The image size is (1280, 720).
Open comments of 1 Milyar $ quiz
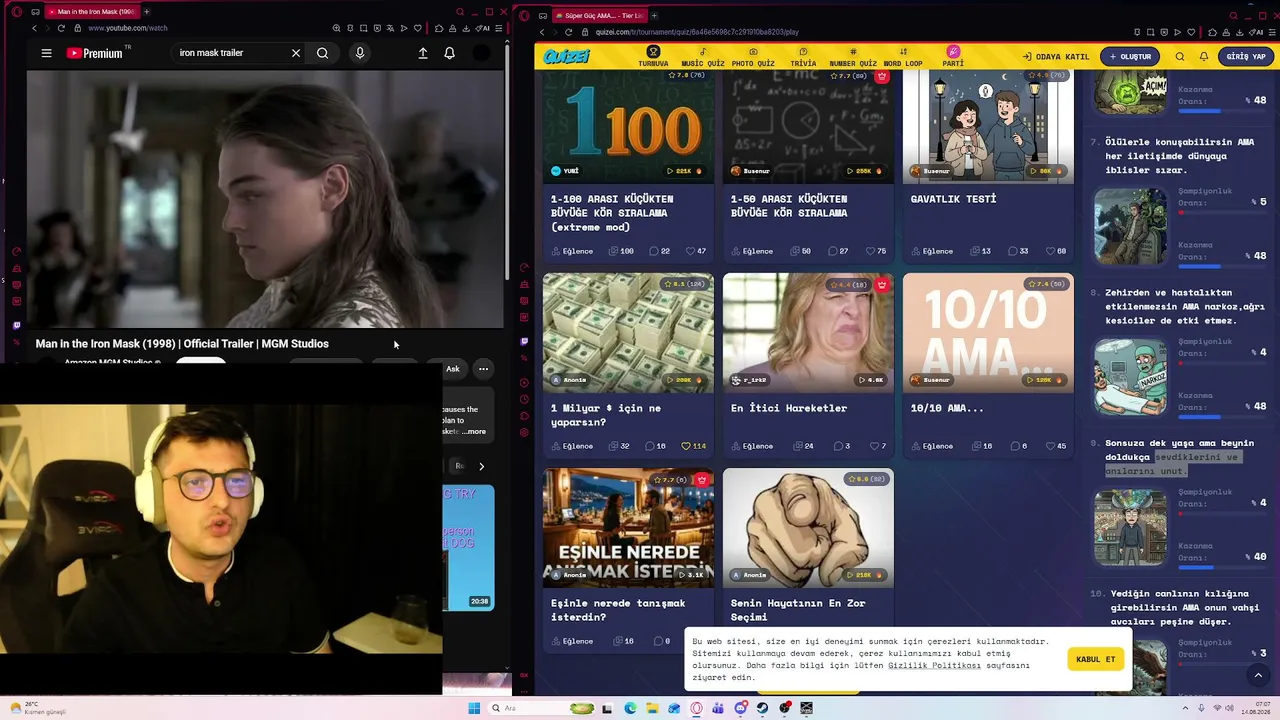point(656,446)
